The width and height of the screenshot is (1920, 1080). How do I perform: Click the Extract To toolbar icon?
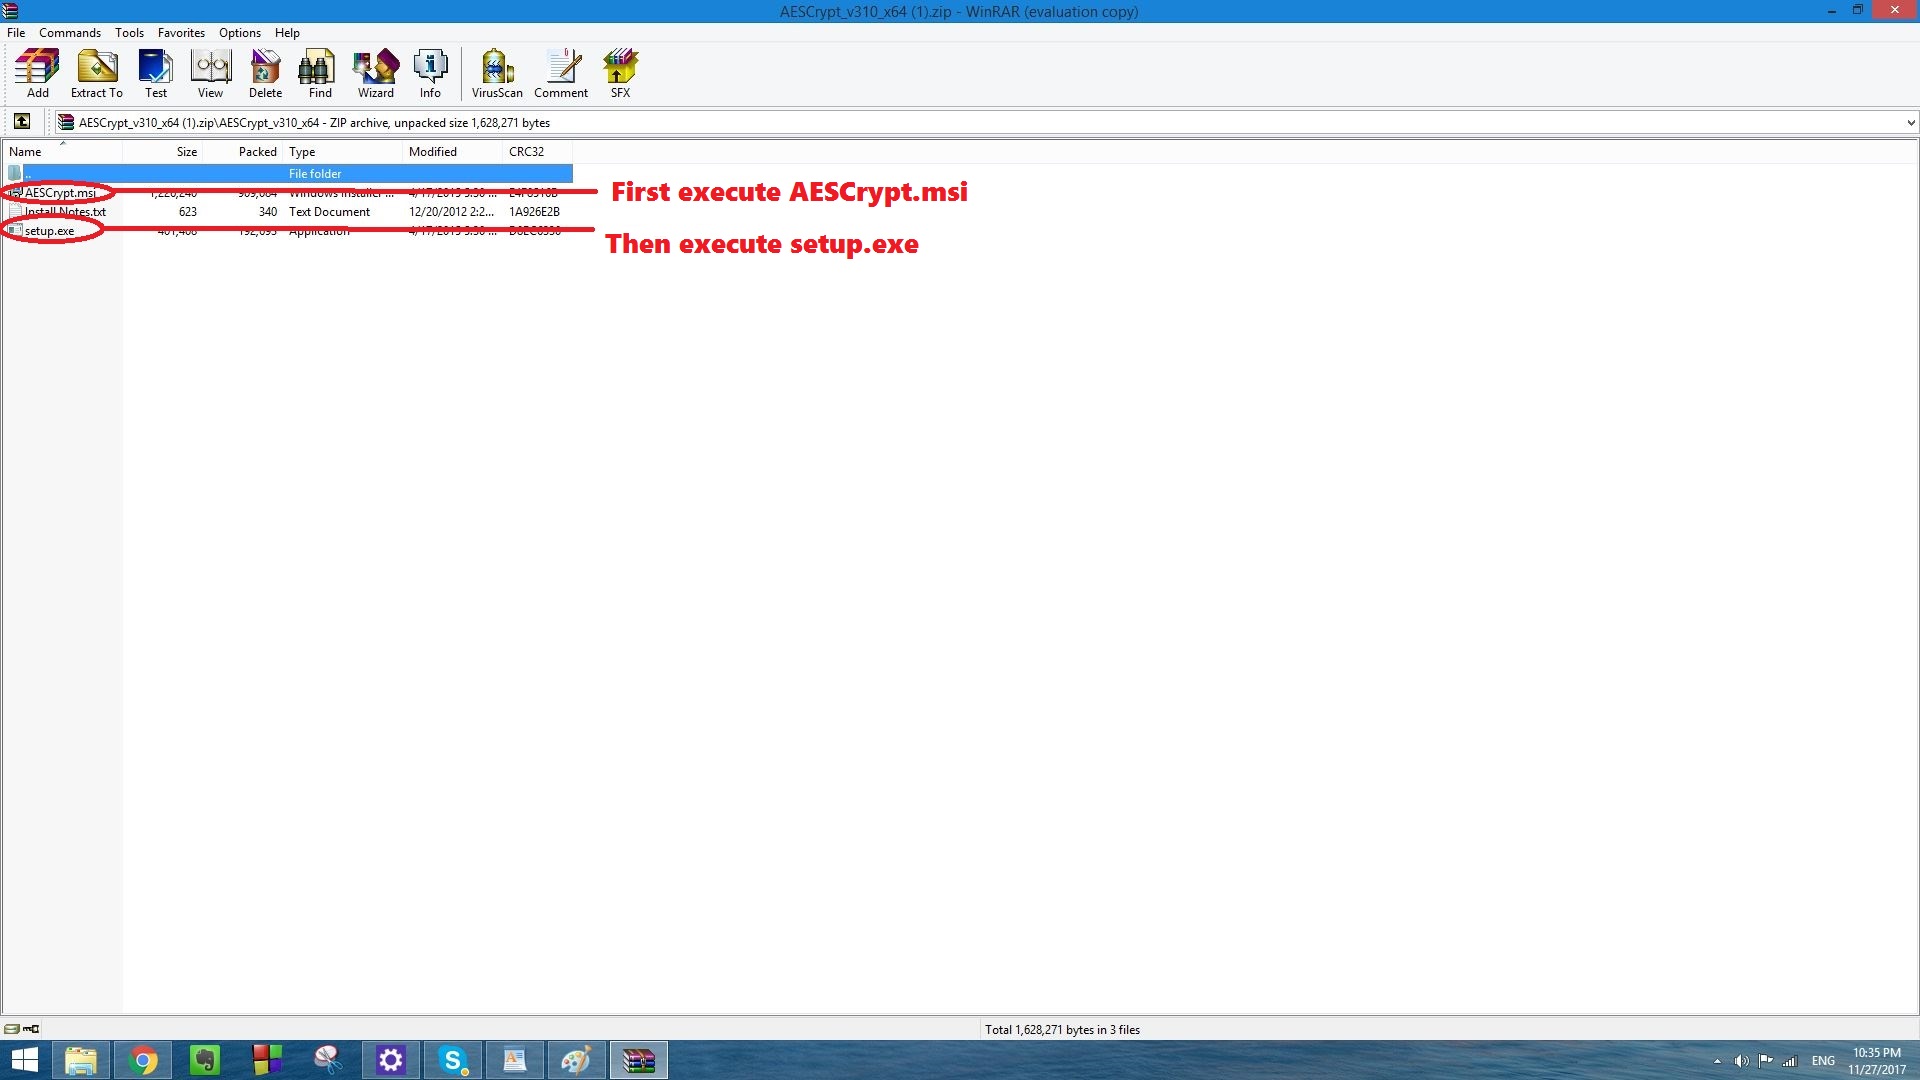tap(97, 74)
